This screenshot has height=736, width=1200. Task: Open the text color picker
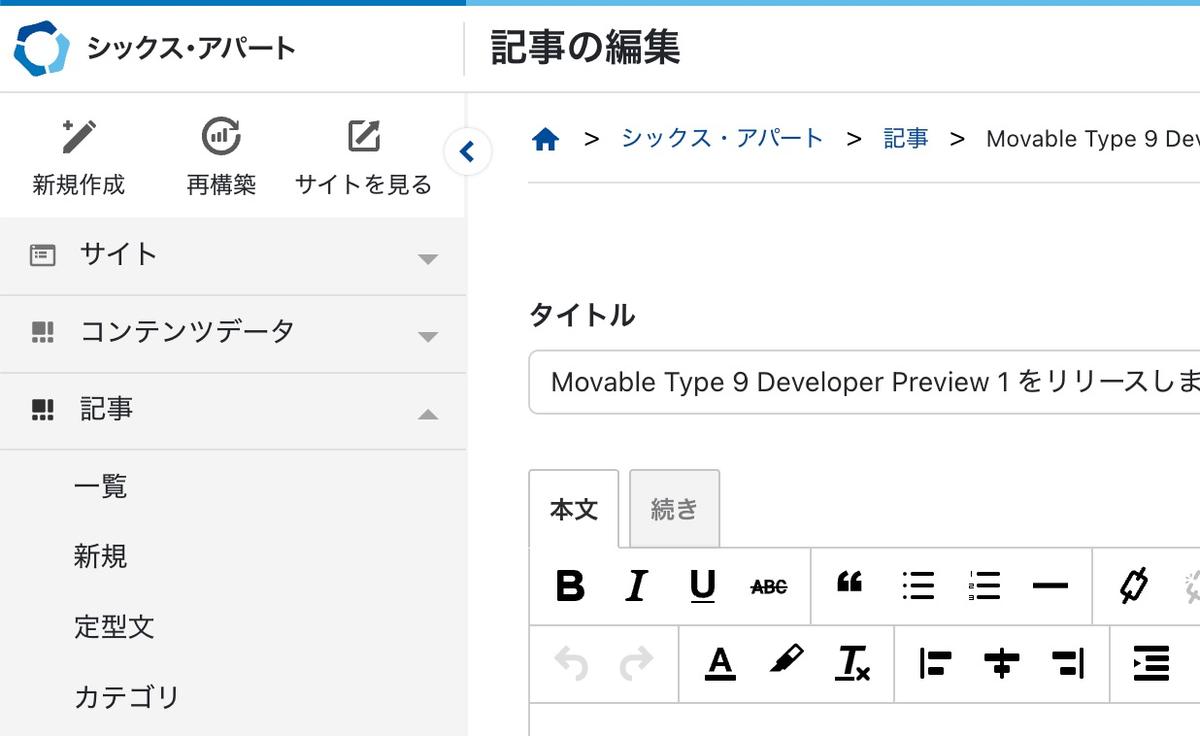point(720,663)
